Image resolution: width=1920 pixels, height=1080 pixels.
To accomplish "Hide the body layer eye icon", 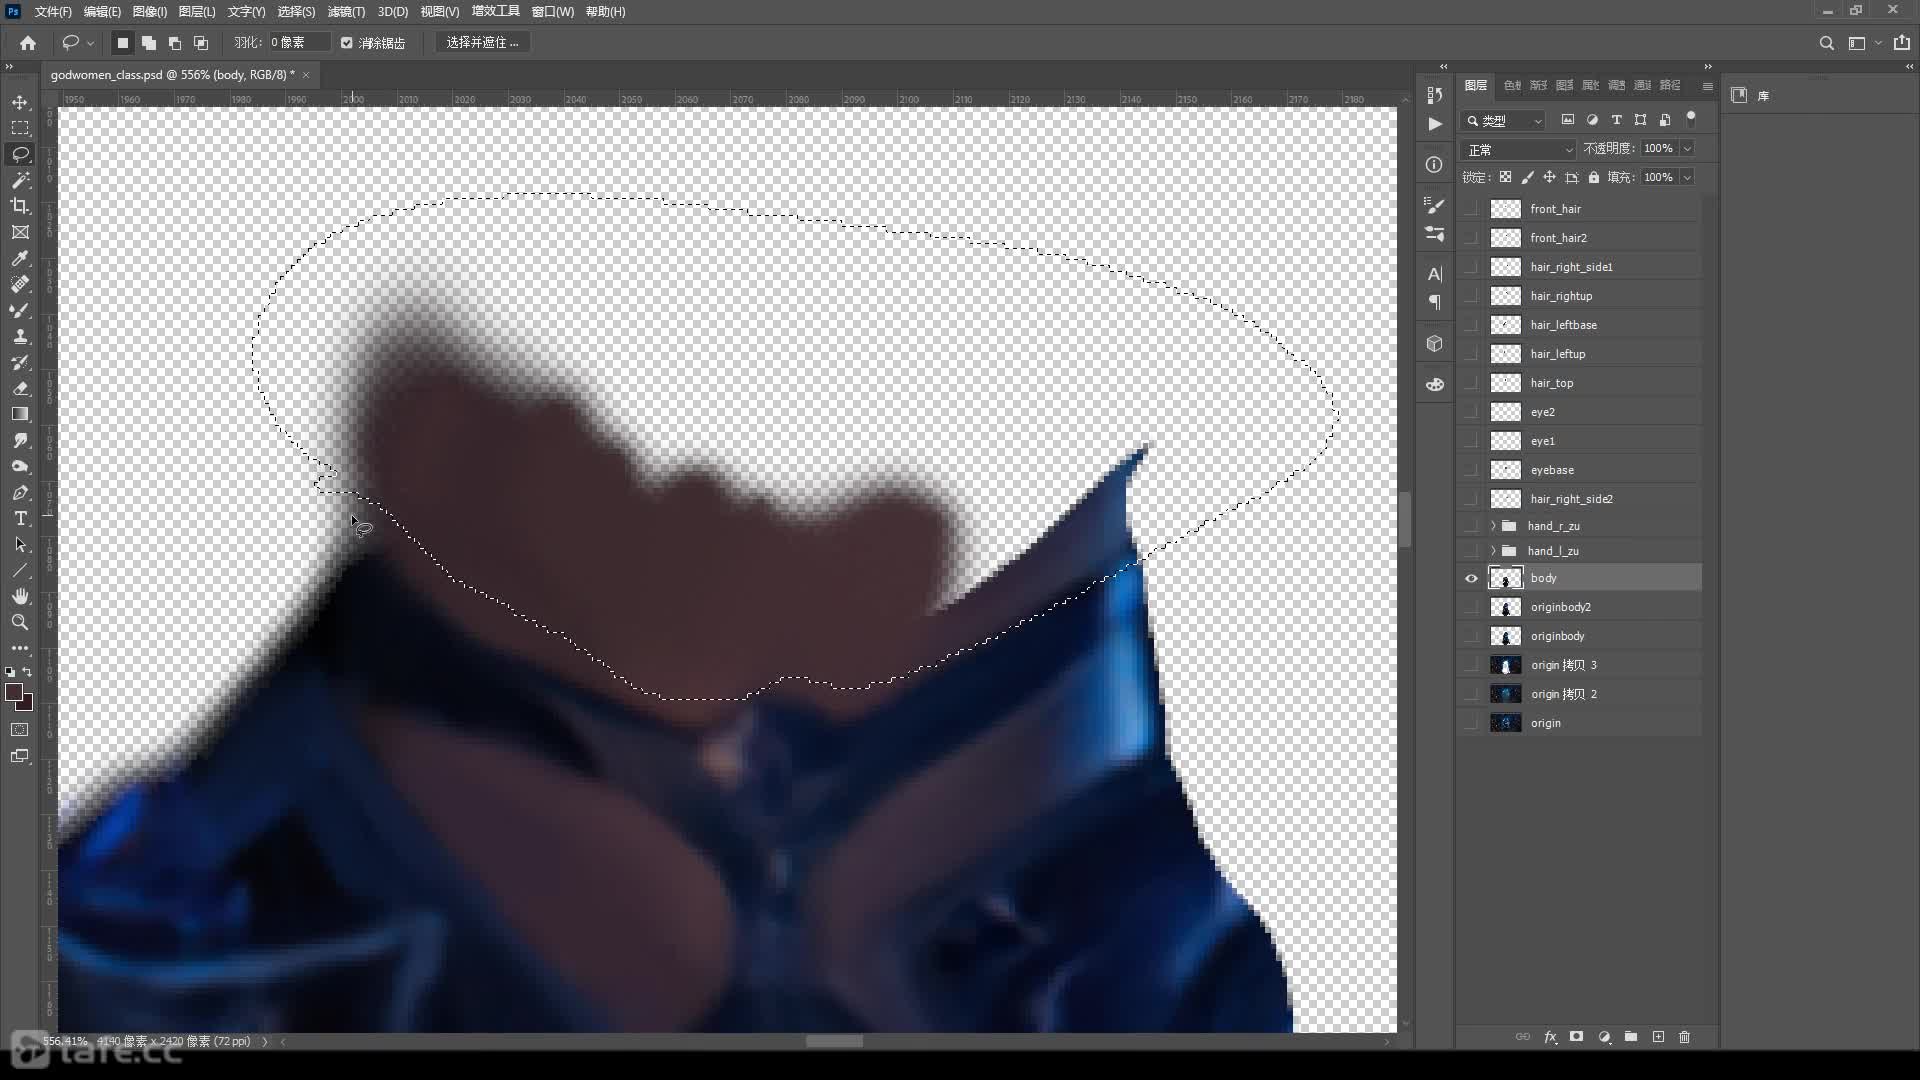I will click(x=1471, y=578).
